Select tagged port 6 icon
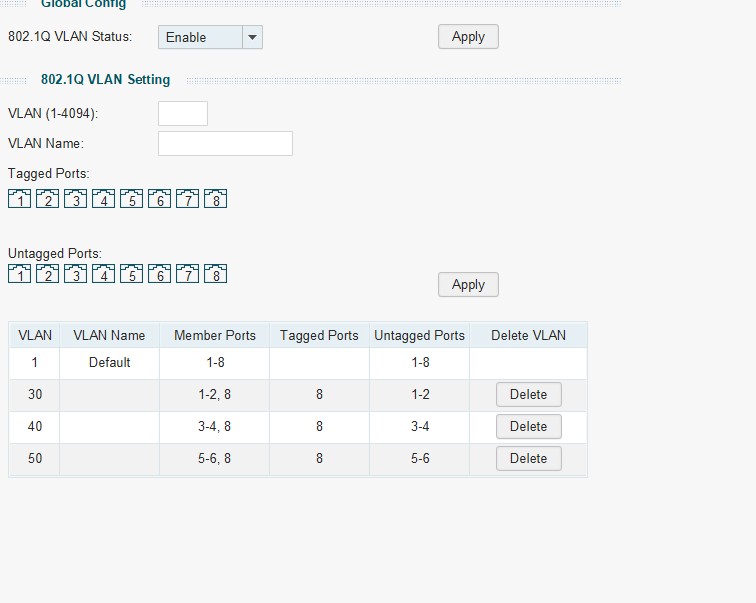 159,199
